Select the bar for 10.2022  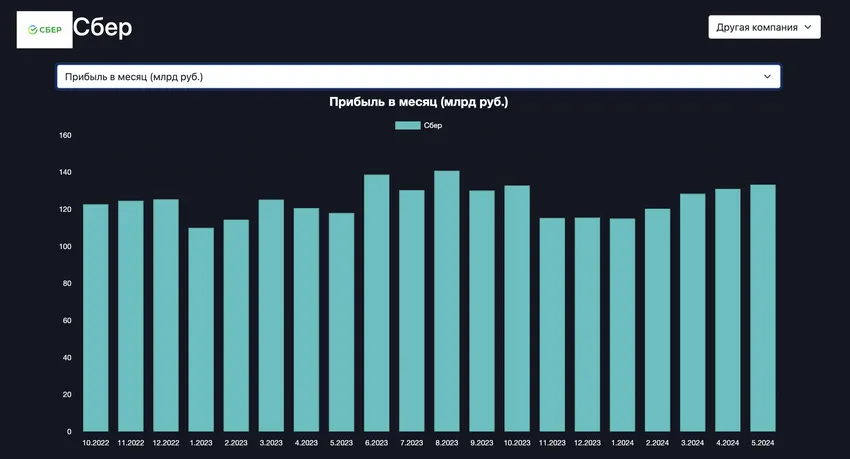pos(95,318)
